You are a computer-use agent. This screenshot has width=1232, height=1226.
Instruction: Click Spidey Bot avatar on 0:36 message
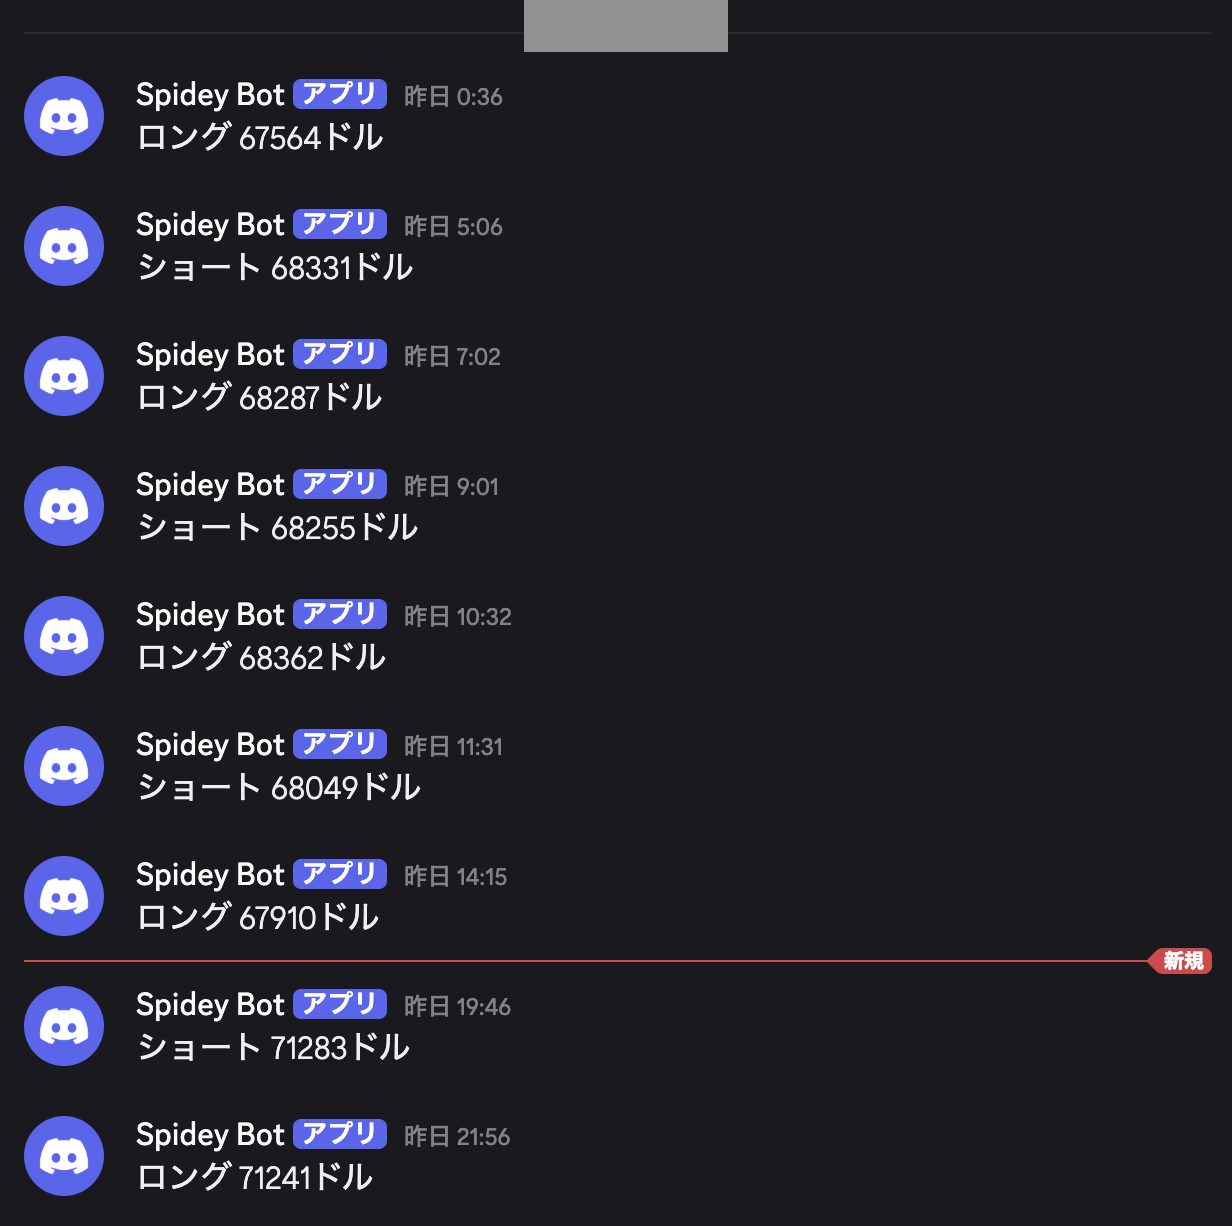tap(64, 116)
